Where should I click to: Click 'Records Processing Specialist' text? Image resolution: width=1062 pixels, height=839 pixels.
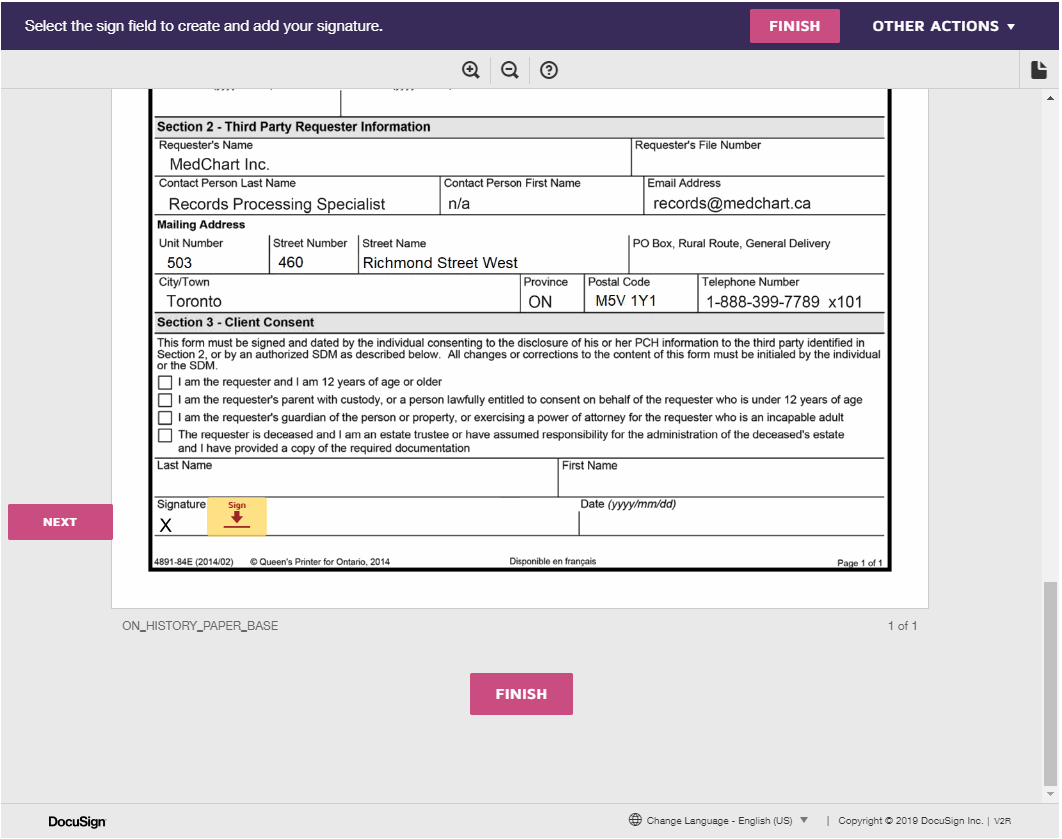pyautogui.click(x=276, y=204)
